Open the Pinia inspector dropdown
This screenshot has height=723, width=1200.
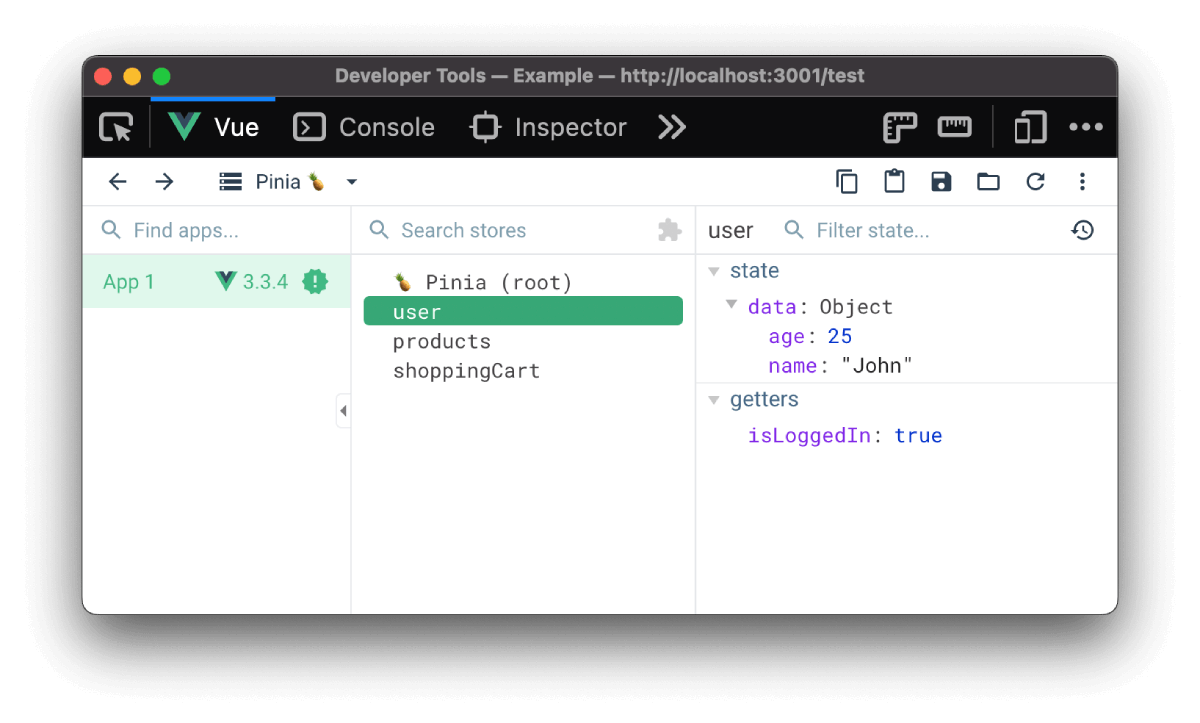pos(289,181)
